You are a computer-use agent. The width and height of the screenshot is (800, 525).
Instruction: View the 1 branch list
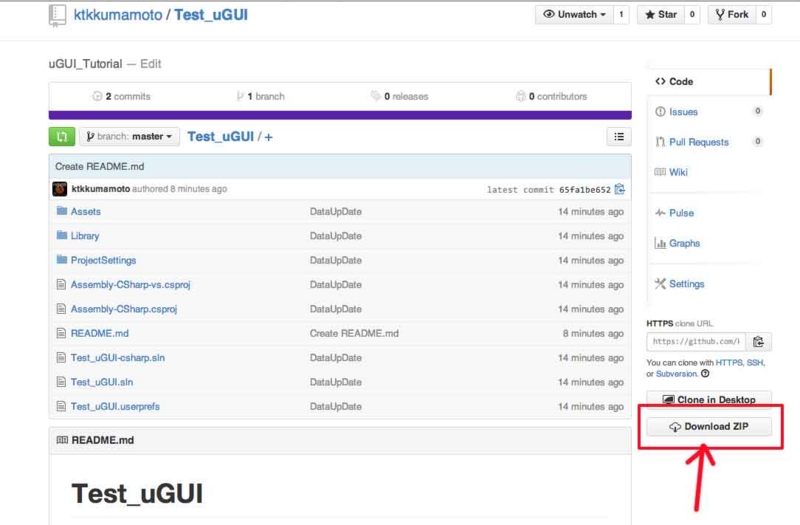click(260, 96)
